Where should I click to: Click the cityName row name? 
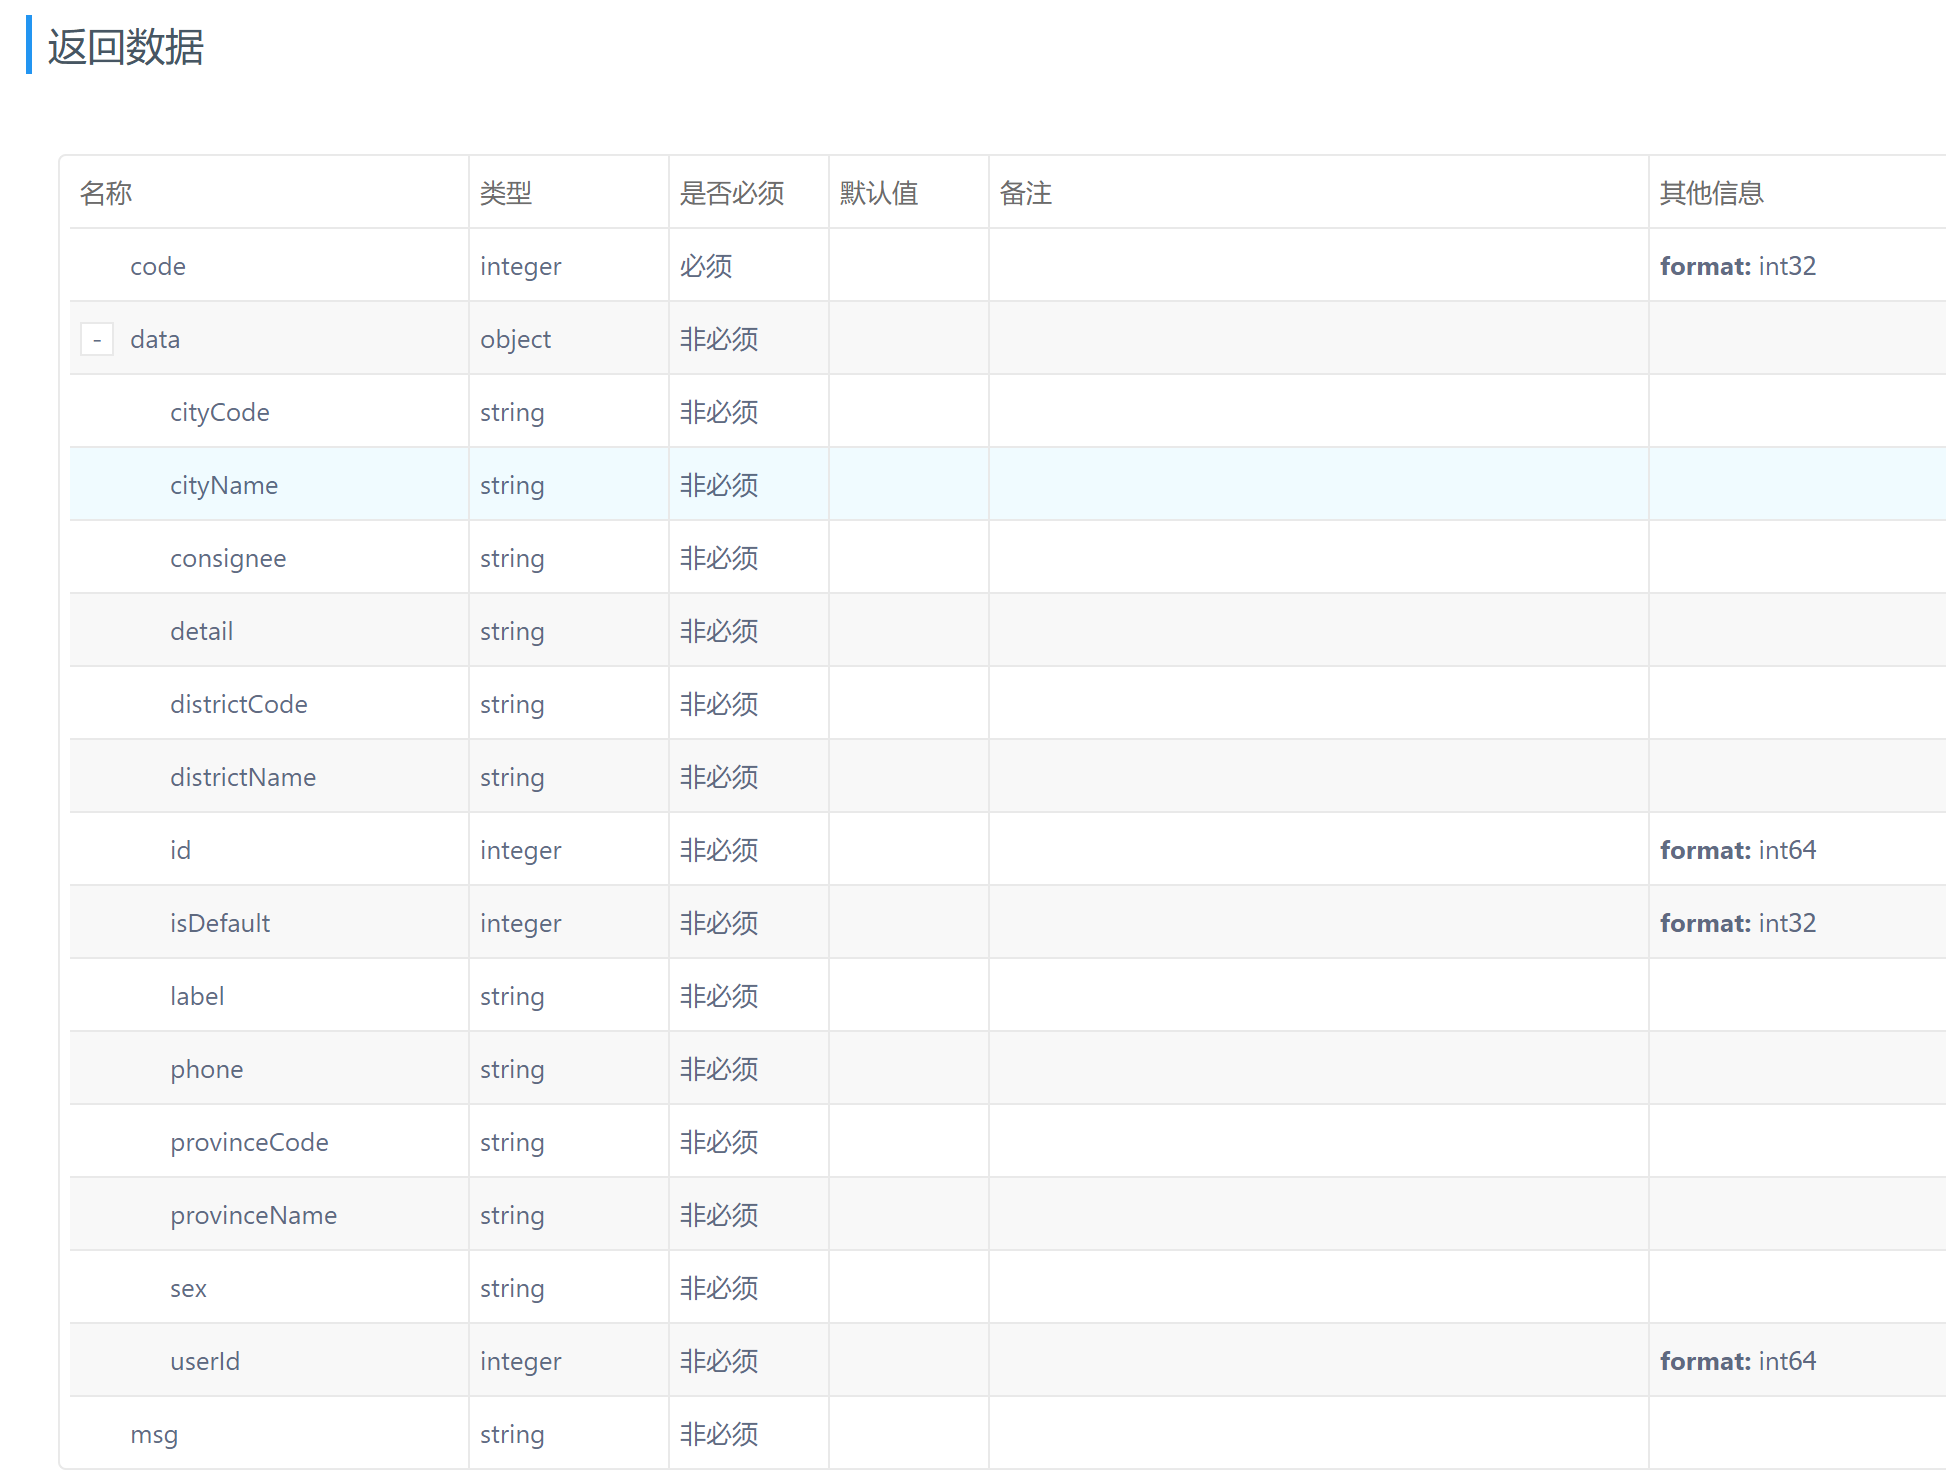(224, 486)
